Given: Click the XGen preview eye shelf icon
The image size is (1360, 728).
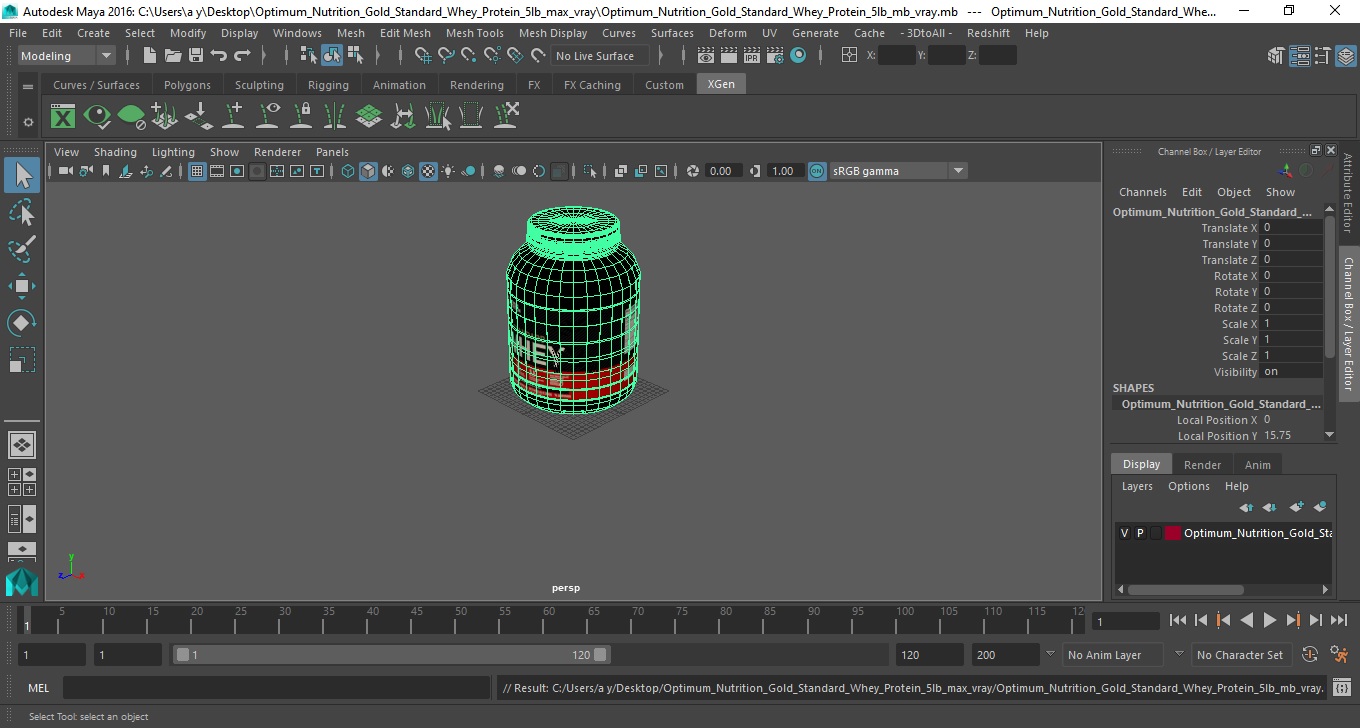Looking at the screenshot, I should 97,117.
